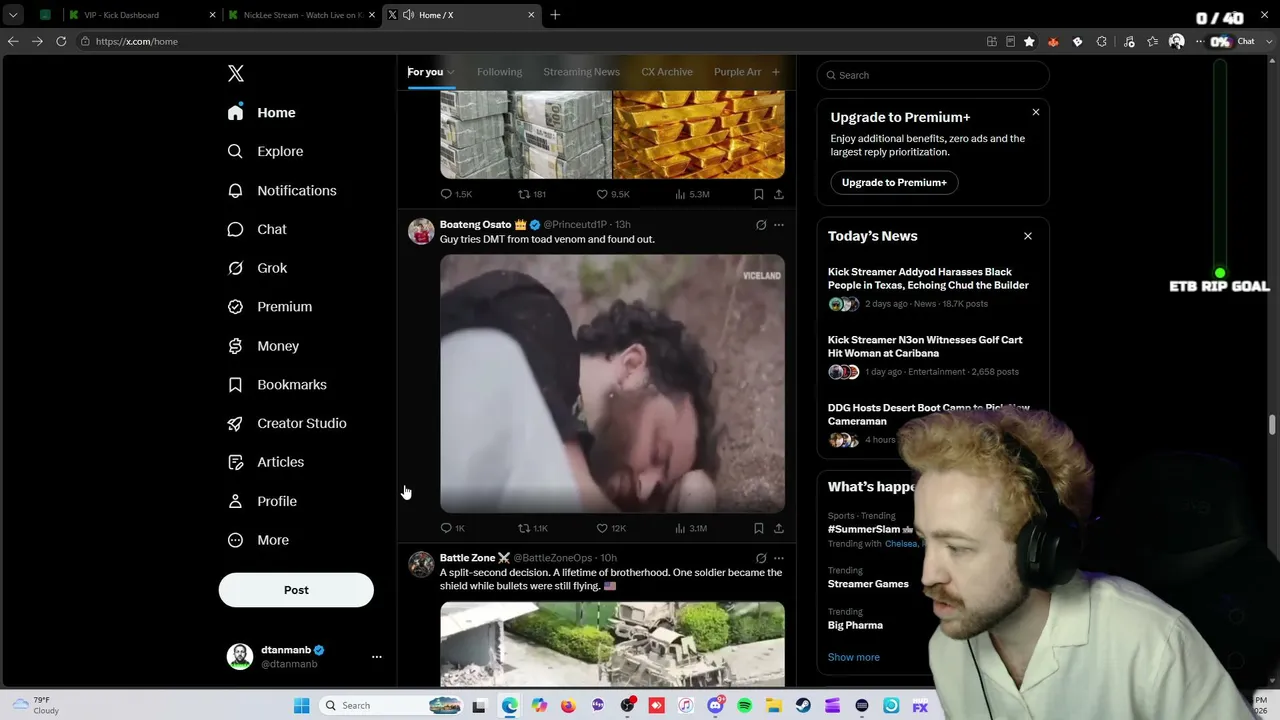Image resolution: width=1280 pixels, height=720 pixels.
Task: View analytics of the 3.1M views post
Action: coord(691,528)
